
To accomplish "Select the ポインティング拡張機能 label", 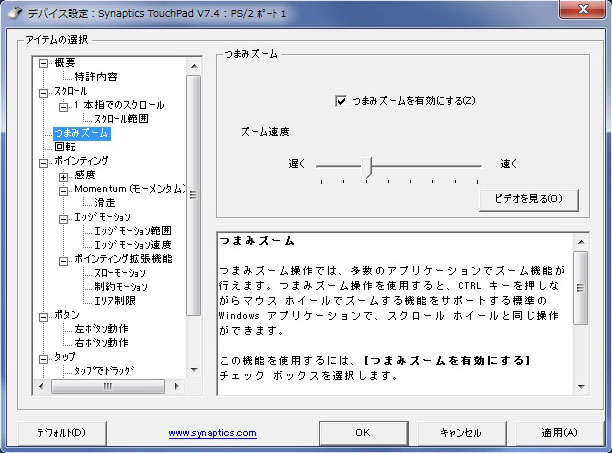I will pyautogui.click(x=123, y=259).
